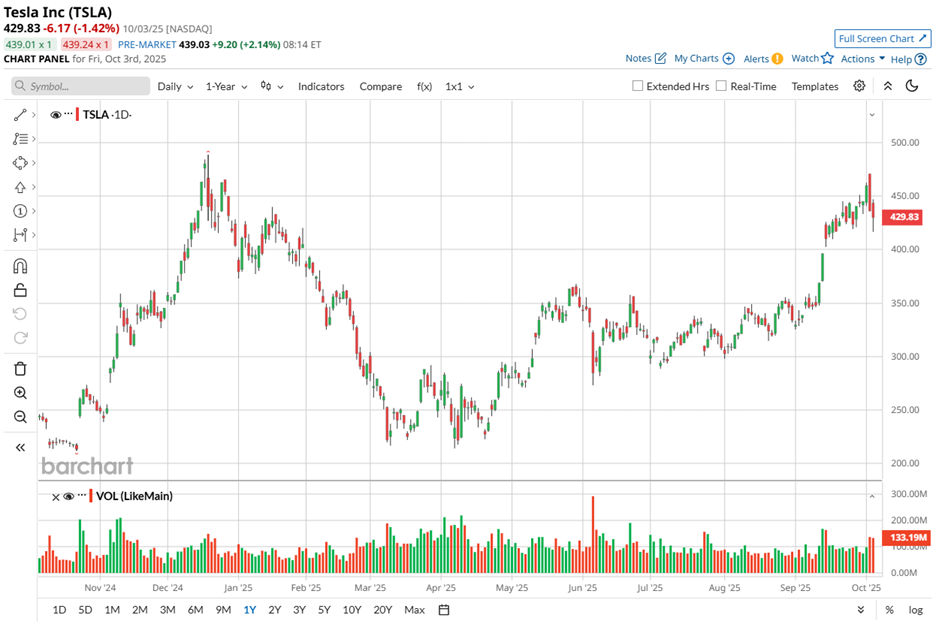Select the arrow marker tool
Viewport: 936px width, 627px height.
point(20,187)
